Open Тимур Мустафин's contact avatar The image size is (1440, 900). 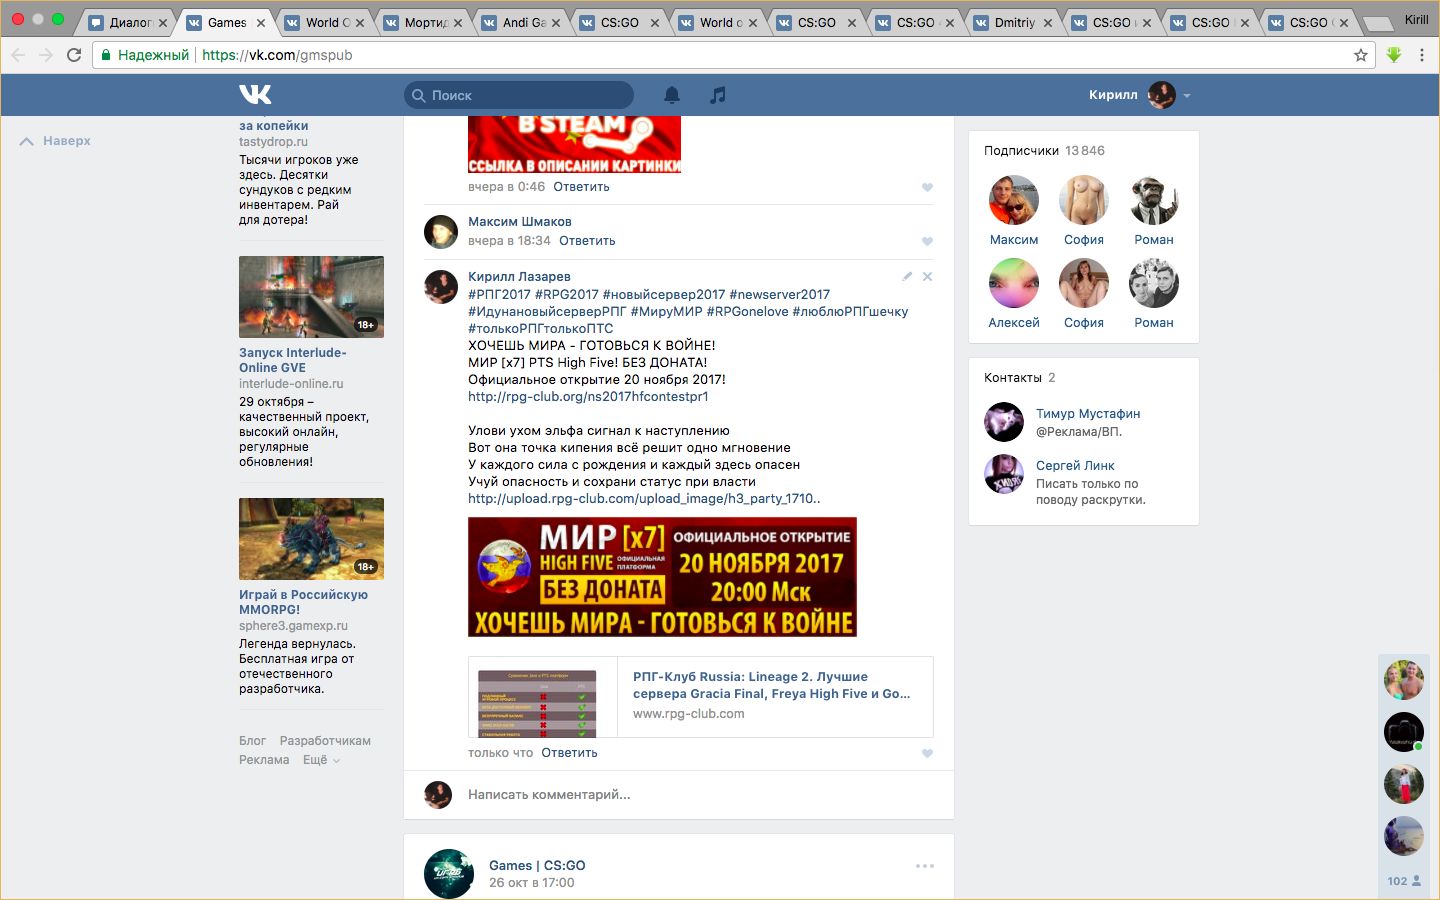tap(1004, 422)
